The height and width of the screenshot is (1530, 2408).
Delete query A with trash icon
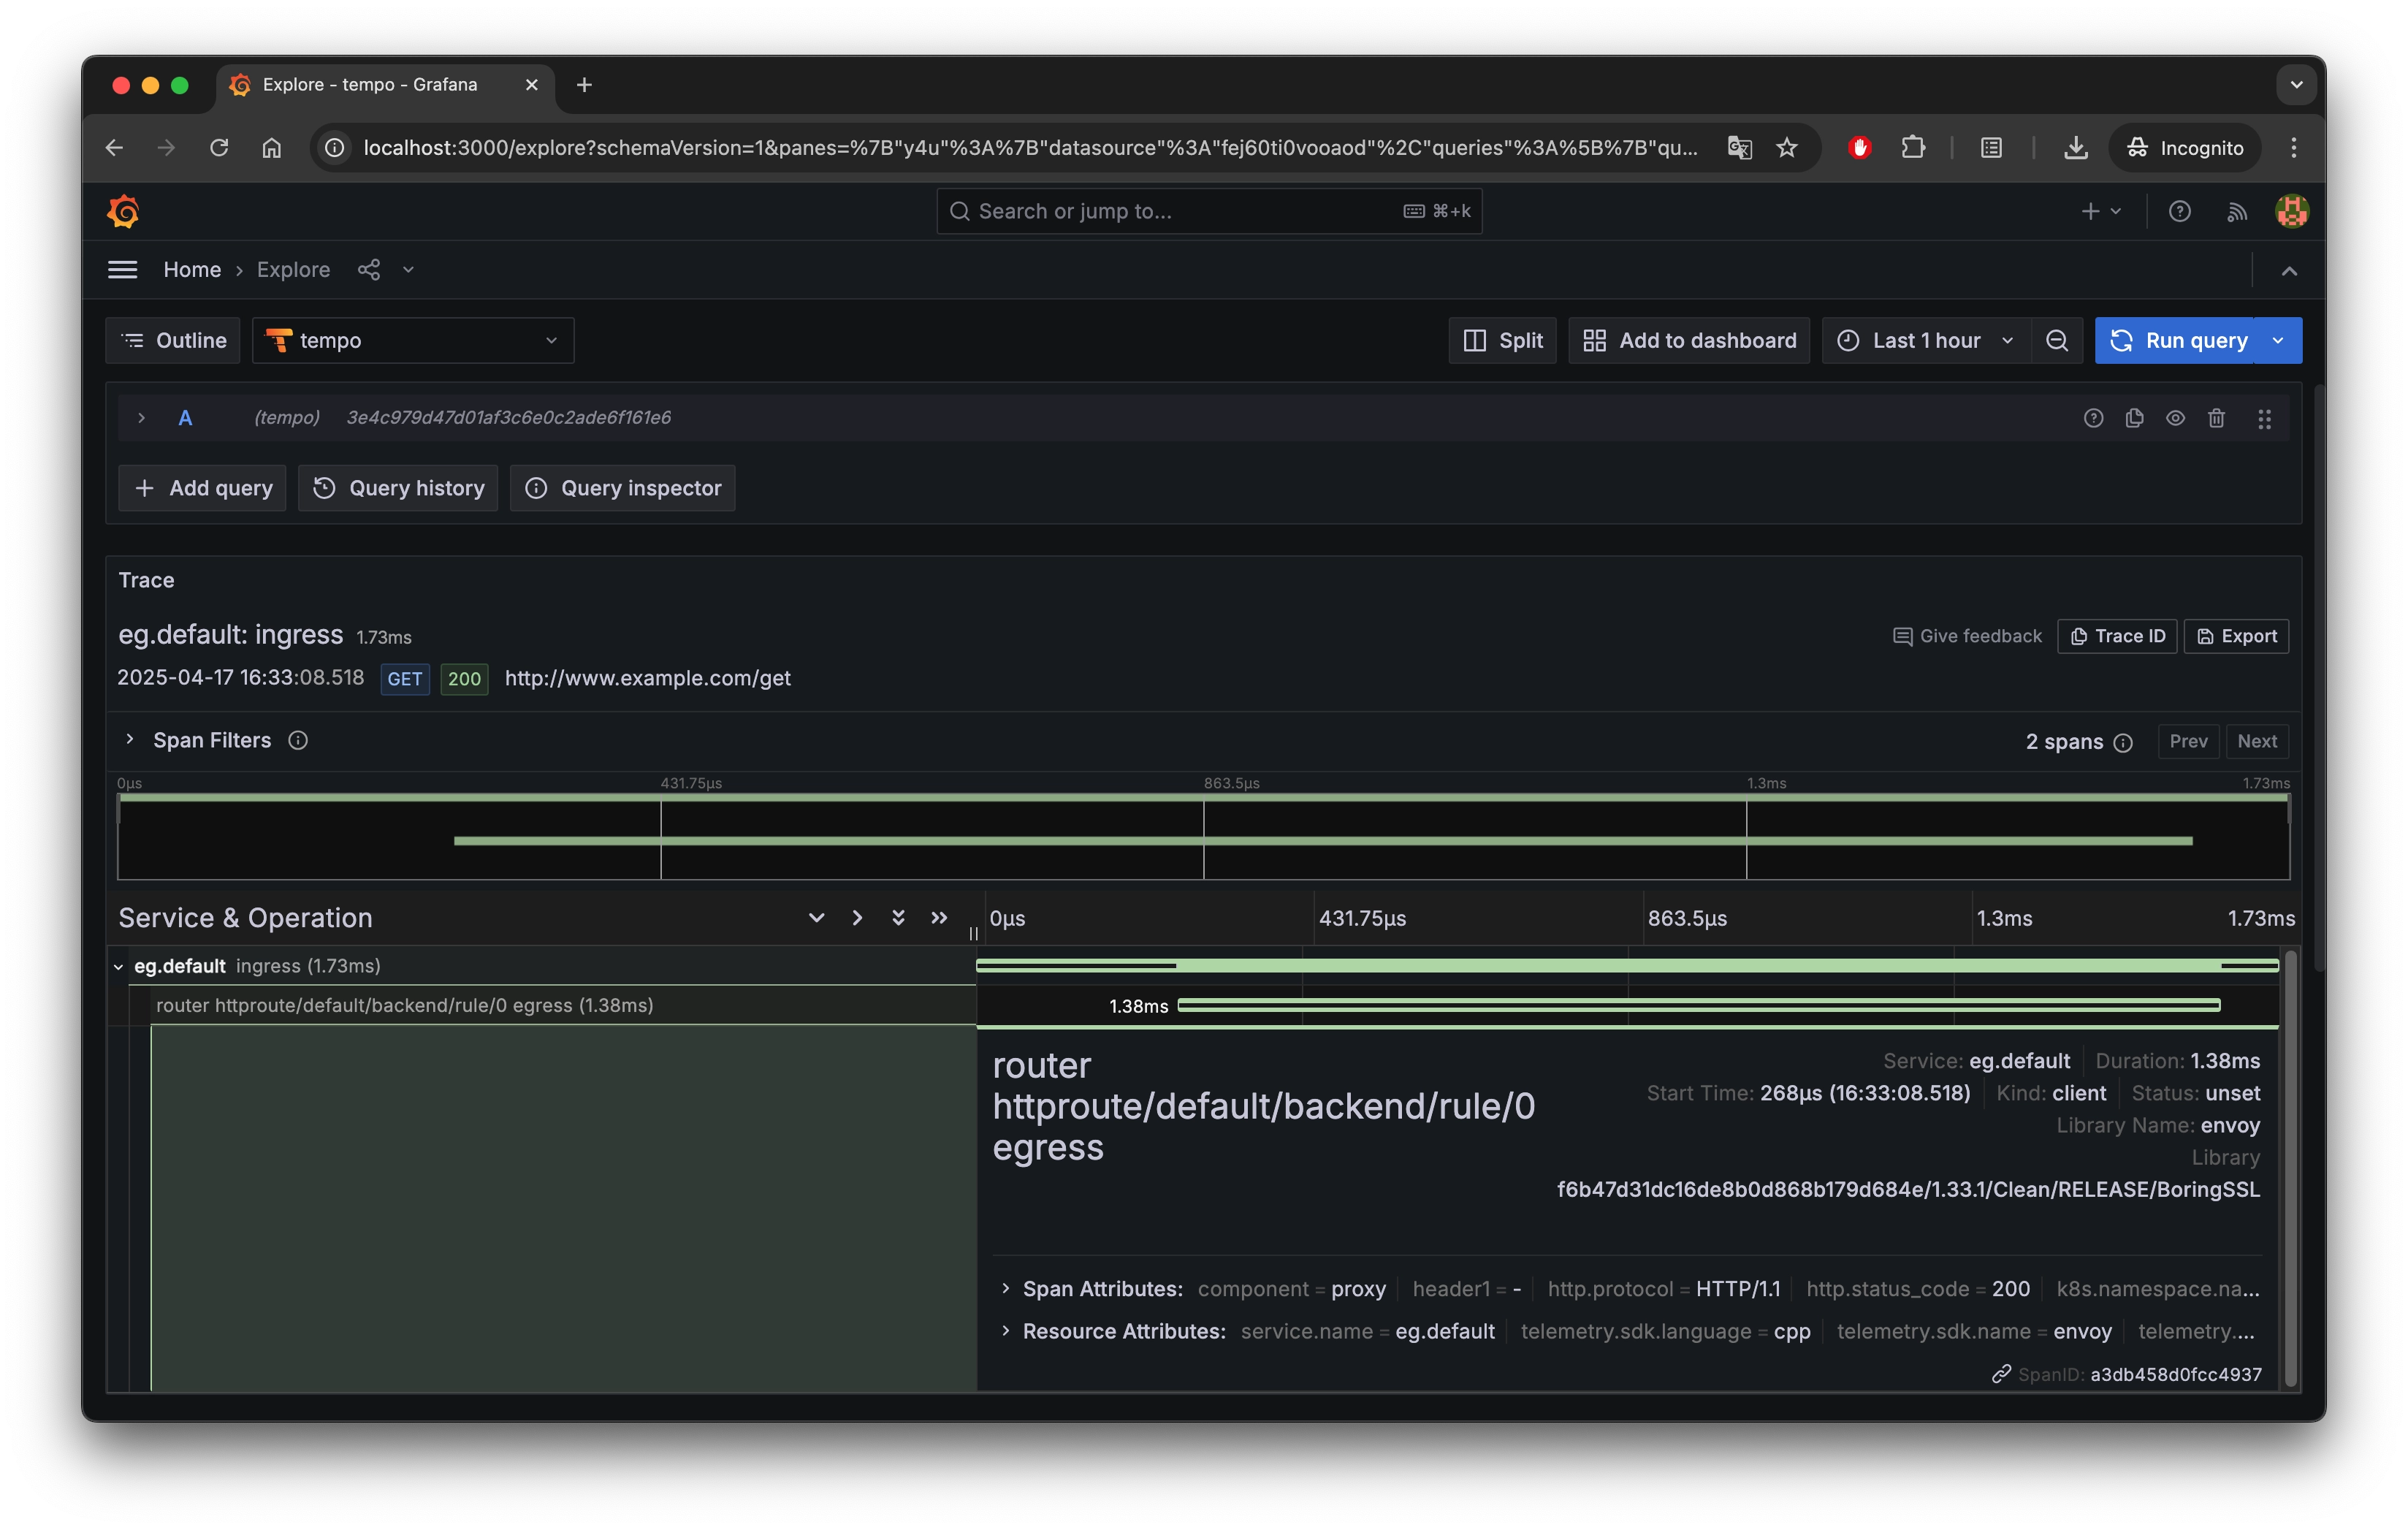(2216, 418)
